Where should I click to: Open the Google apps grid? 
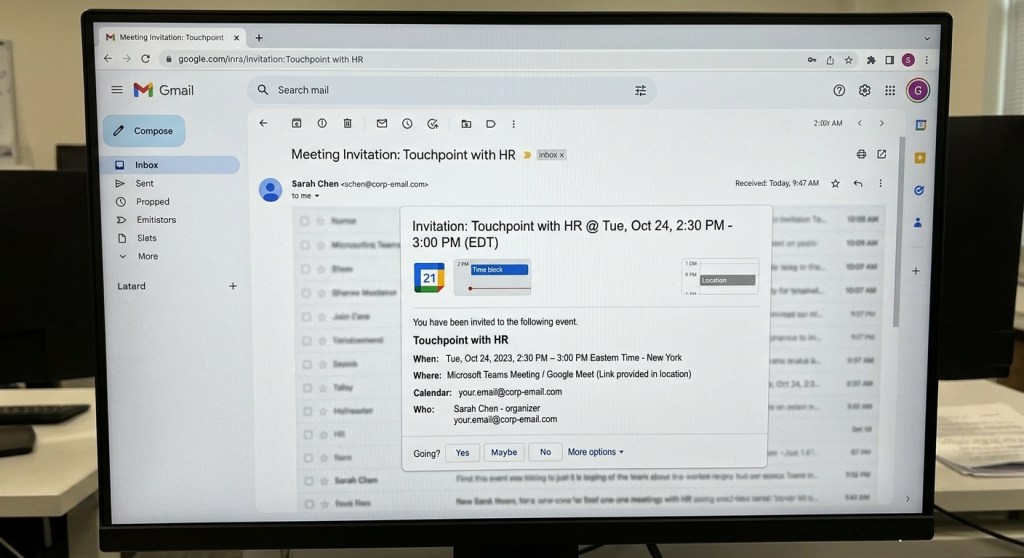click(890, 91)
